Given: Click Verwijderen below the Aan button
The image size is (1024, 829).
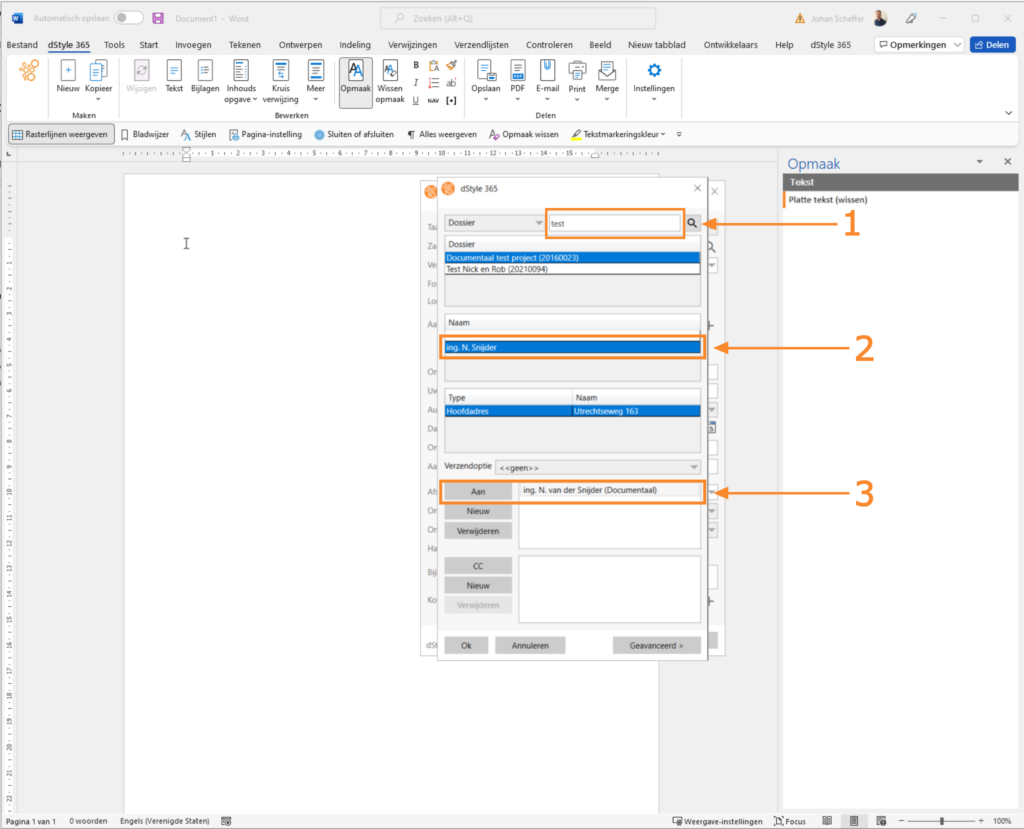Looking at the screenshot, I should 478,531.
